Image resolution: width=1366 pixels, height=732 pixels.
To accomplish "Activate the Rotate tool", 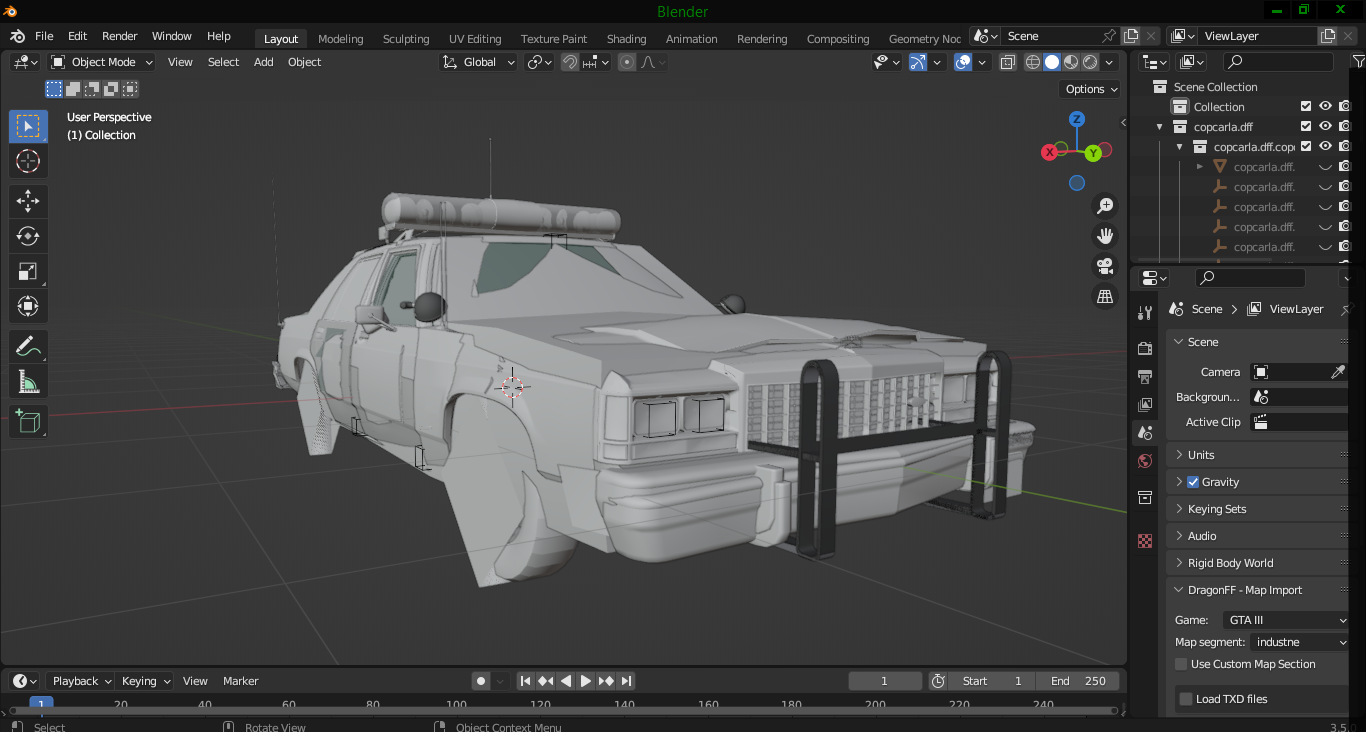I will pyautogui.click(x=28, y=236).
